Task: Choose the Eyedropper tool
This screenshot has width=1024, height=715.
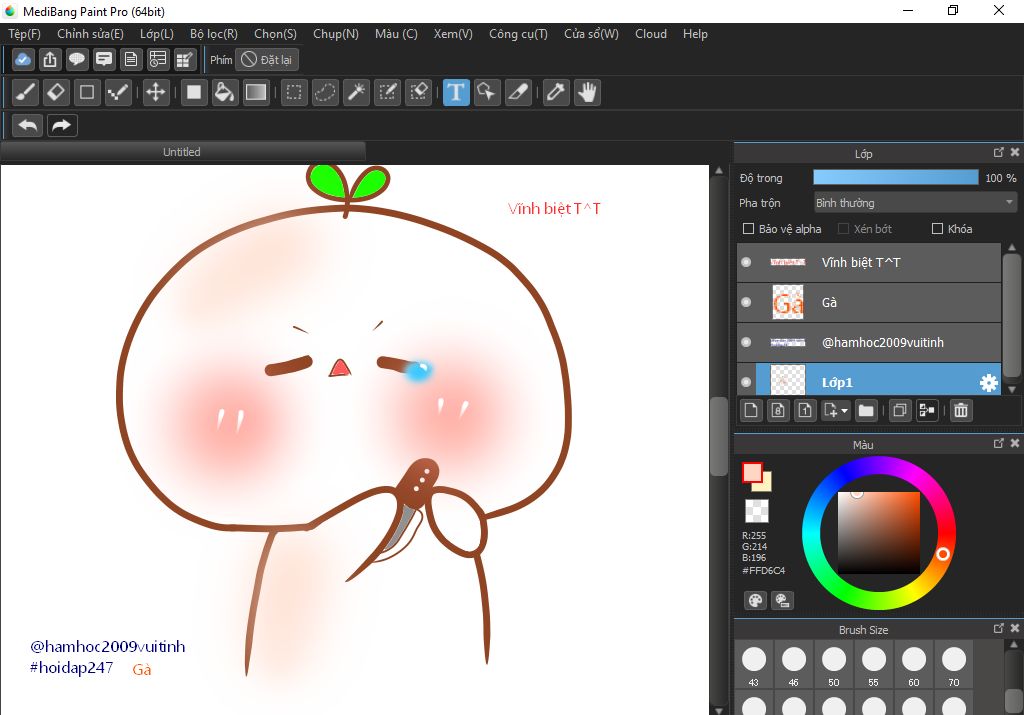Action: 555,93
